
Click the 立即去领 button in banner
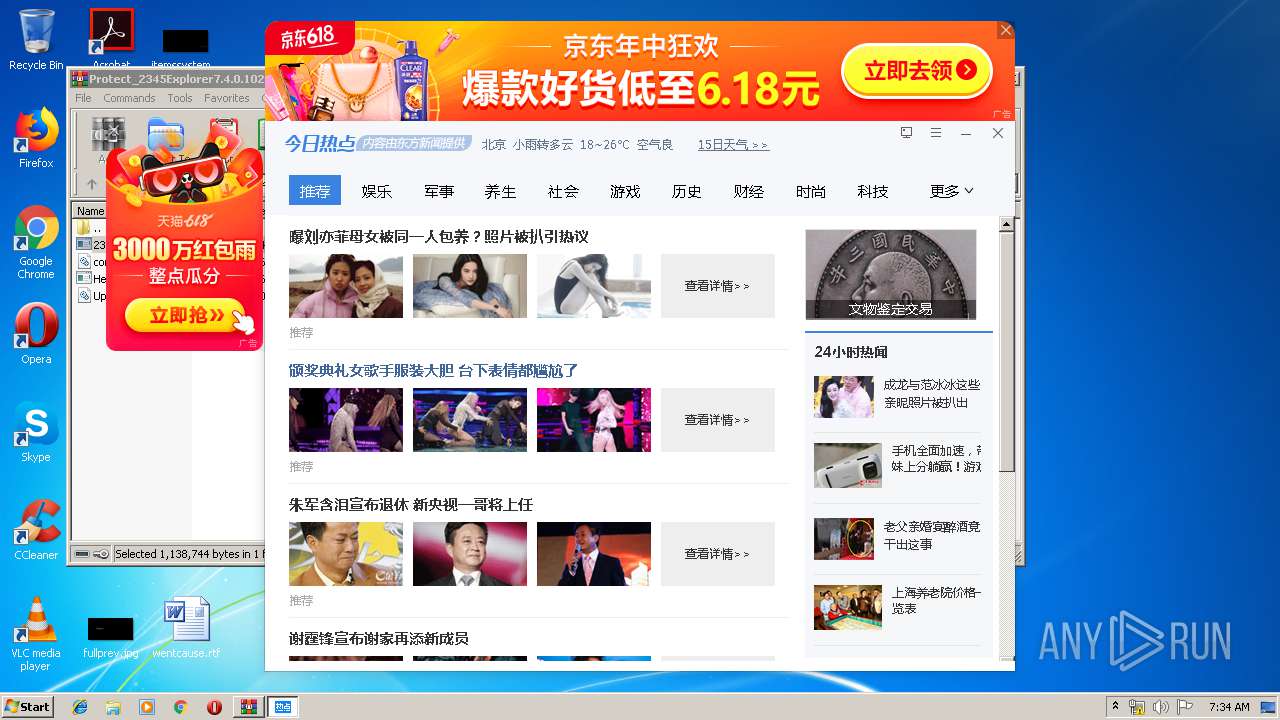pos(917,70)
